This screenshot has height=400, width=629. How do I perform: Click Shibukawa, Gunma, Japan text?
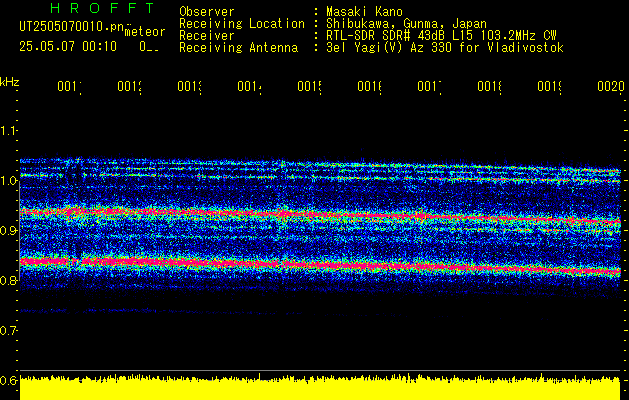click(x=406, y=24)
